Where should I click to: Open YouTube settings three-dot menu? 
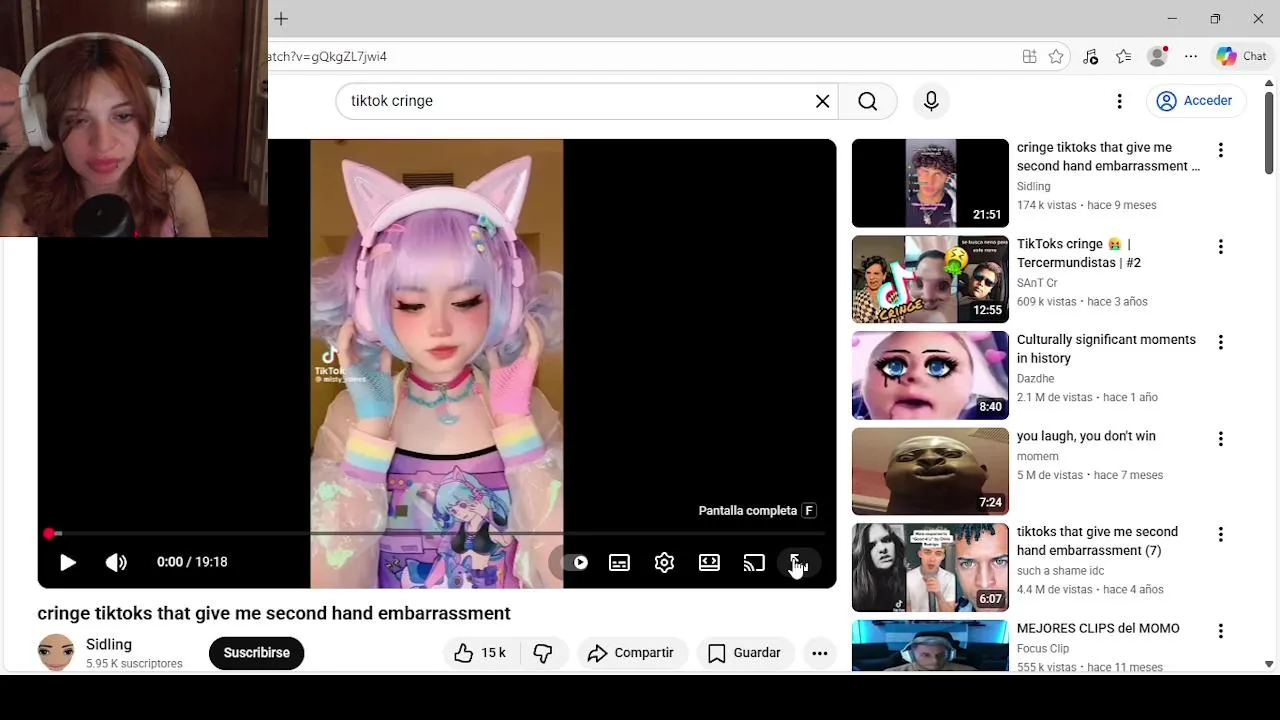[1120, 101]
